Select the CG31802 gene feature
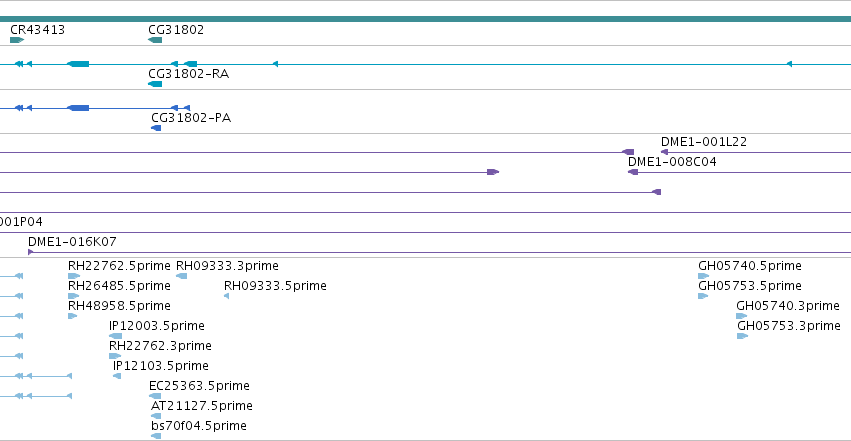 pos(155,40)
